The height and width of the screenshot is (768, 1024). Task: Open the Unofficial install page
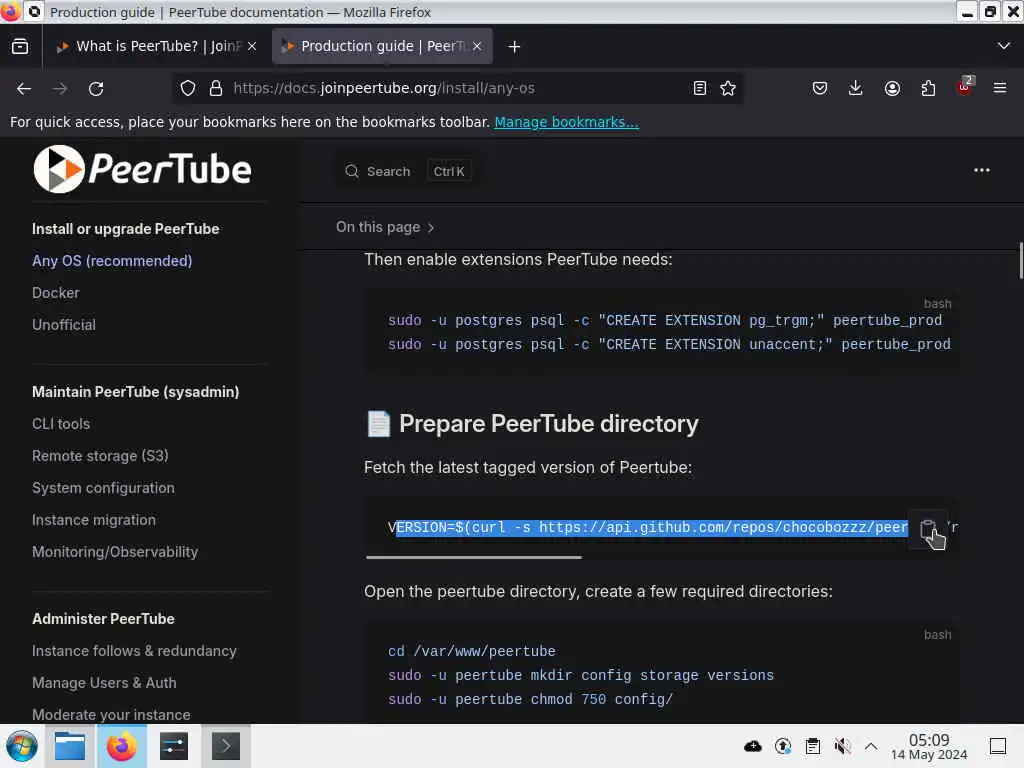click(64, 325)
